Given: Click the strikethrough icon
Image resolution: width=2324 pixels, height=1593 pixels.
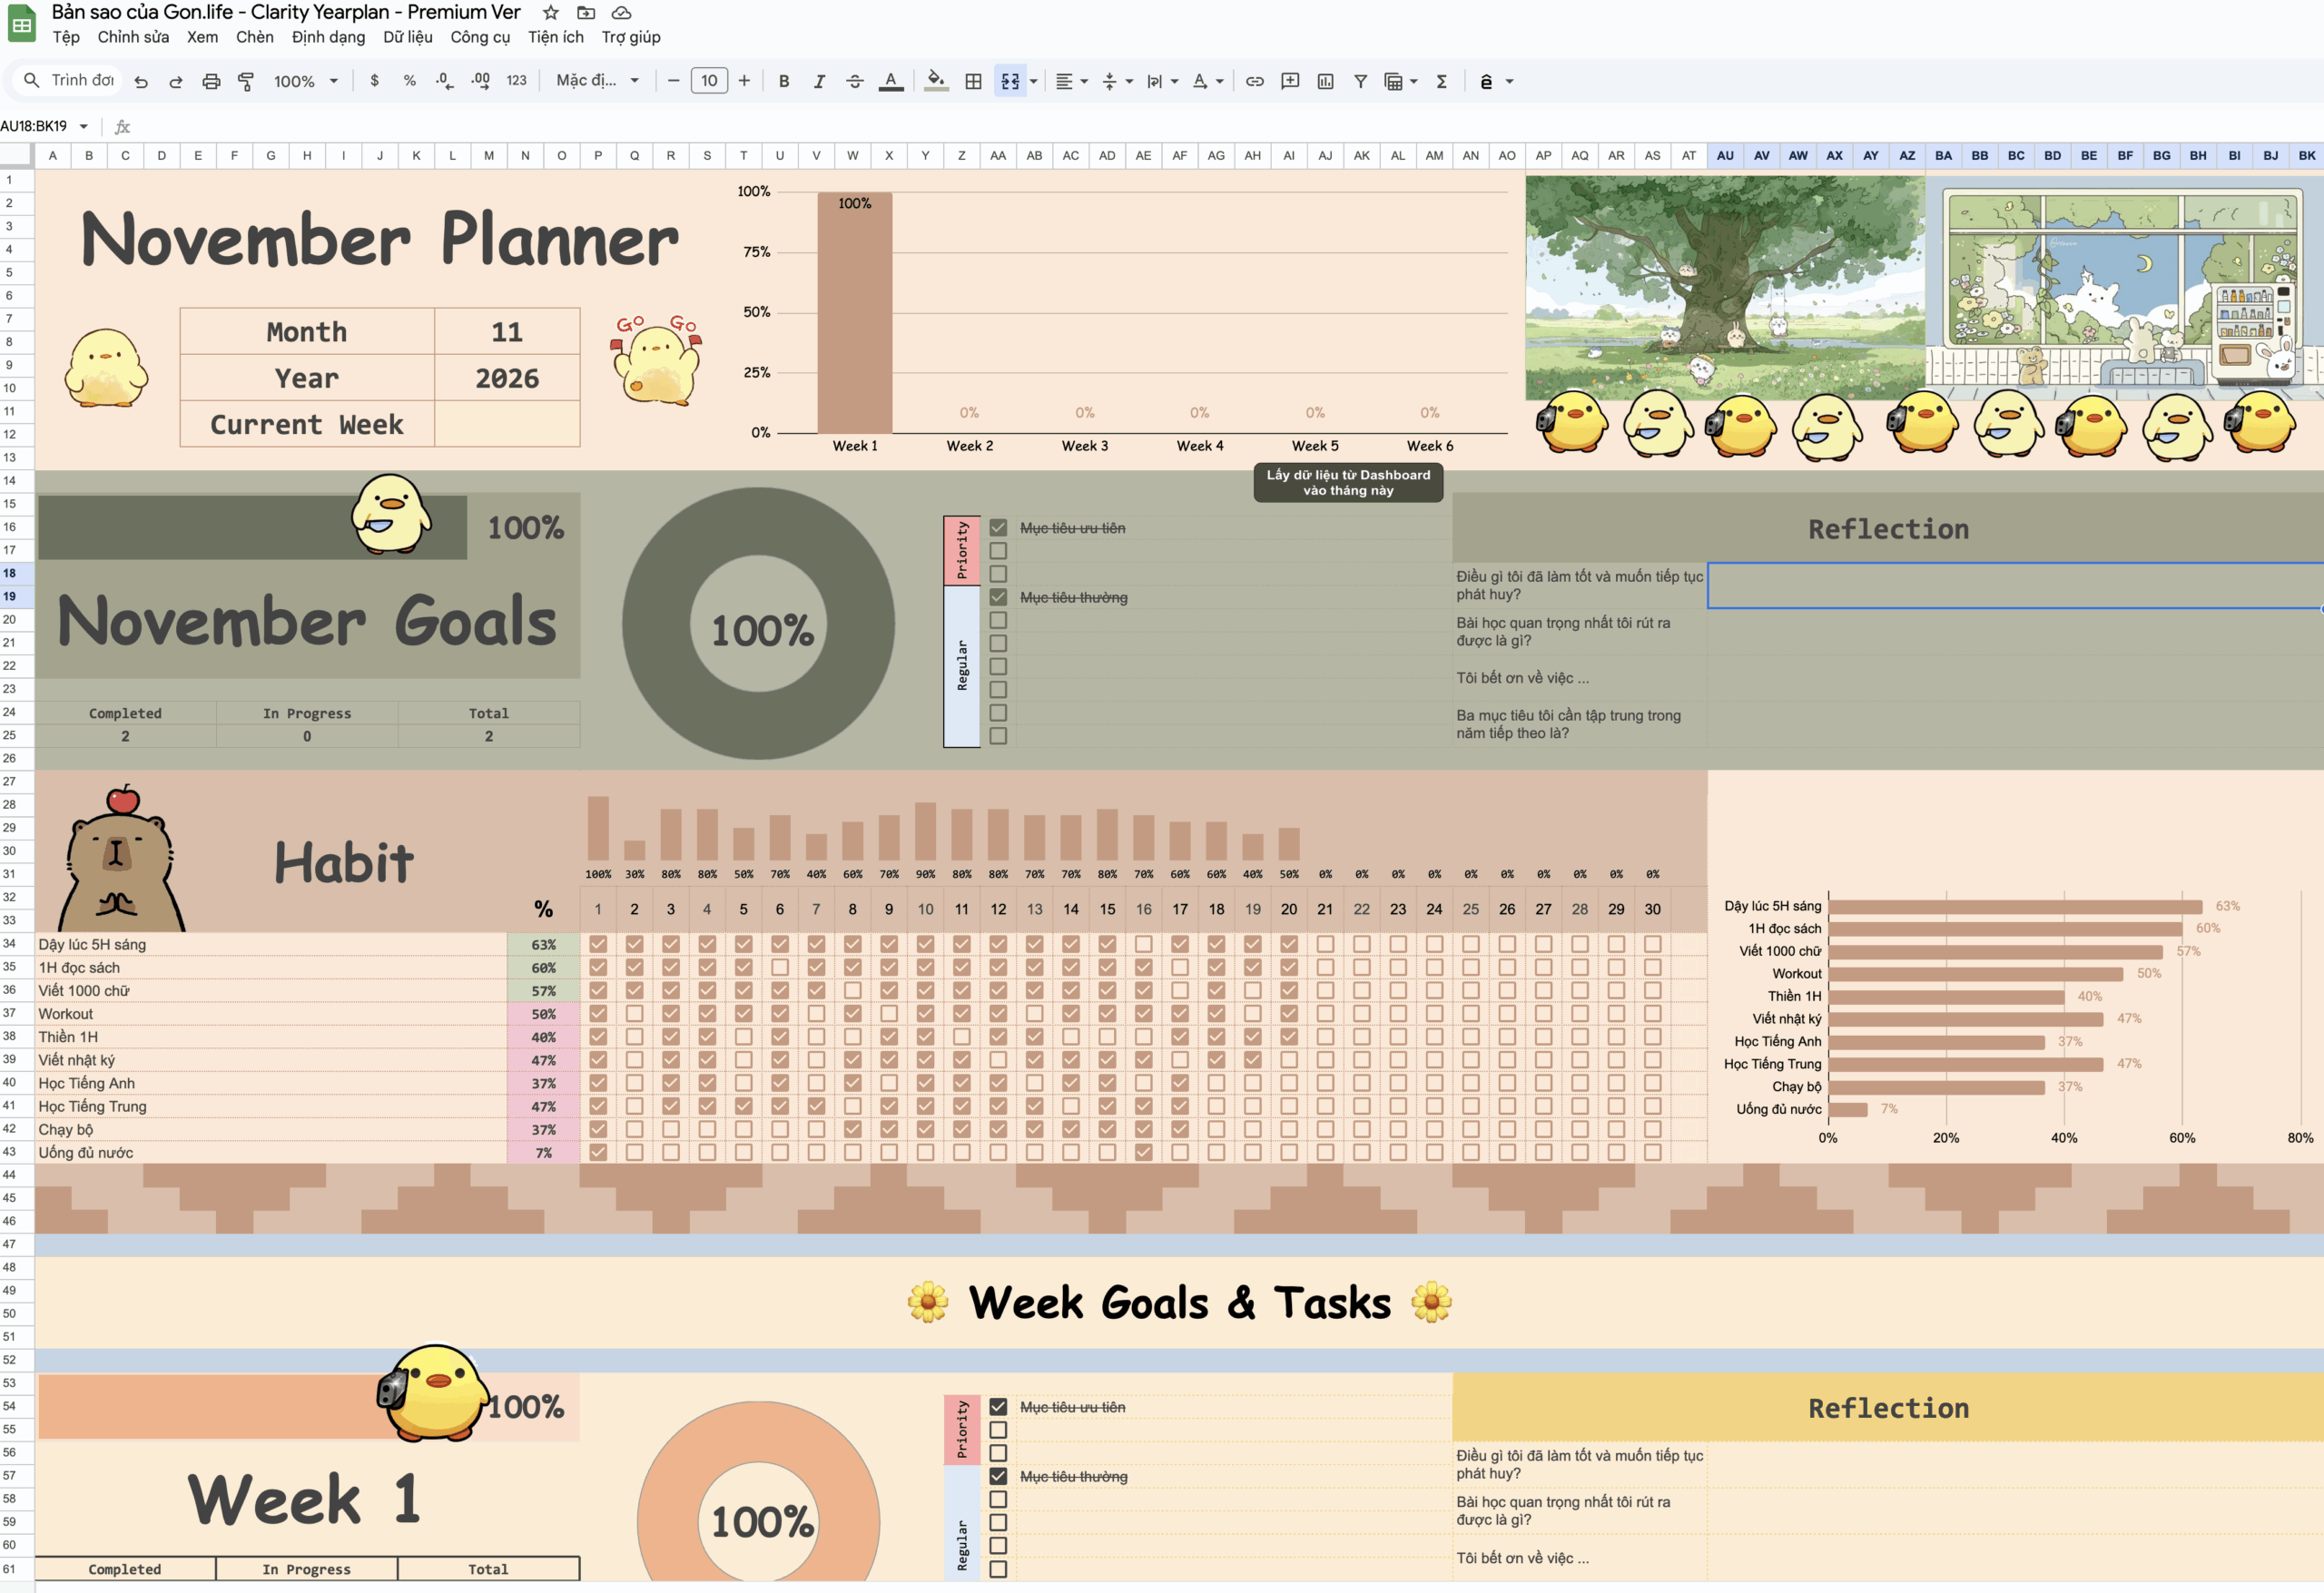Looking at the screenshot, I should (x=854, y=81).
